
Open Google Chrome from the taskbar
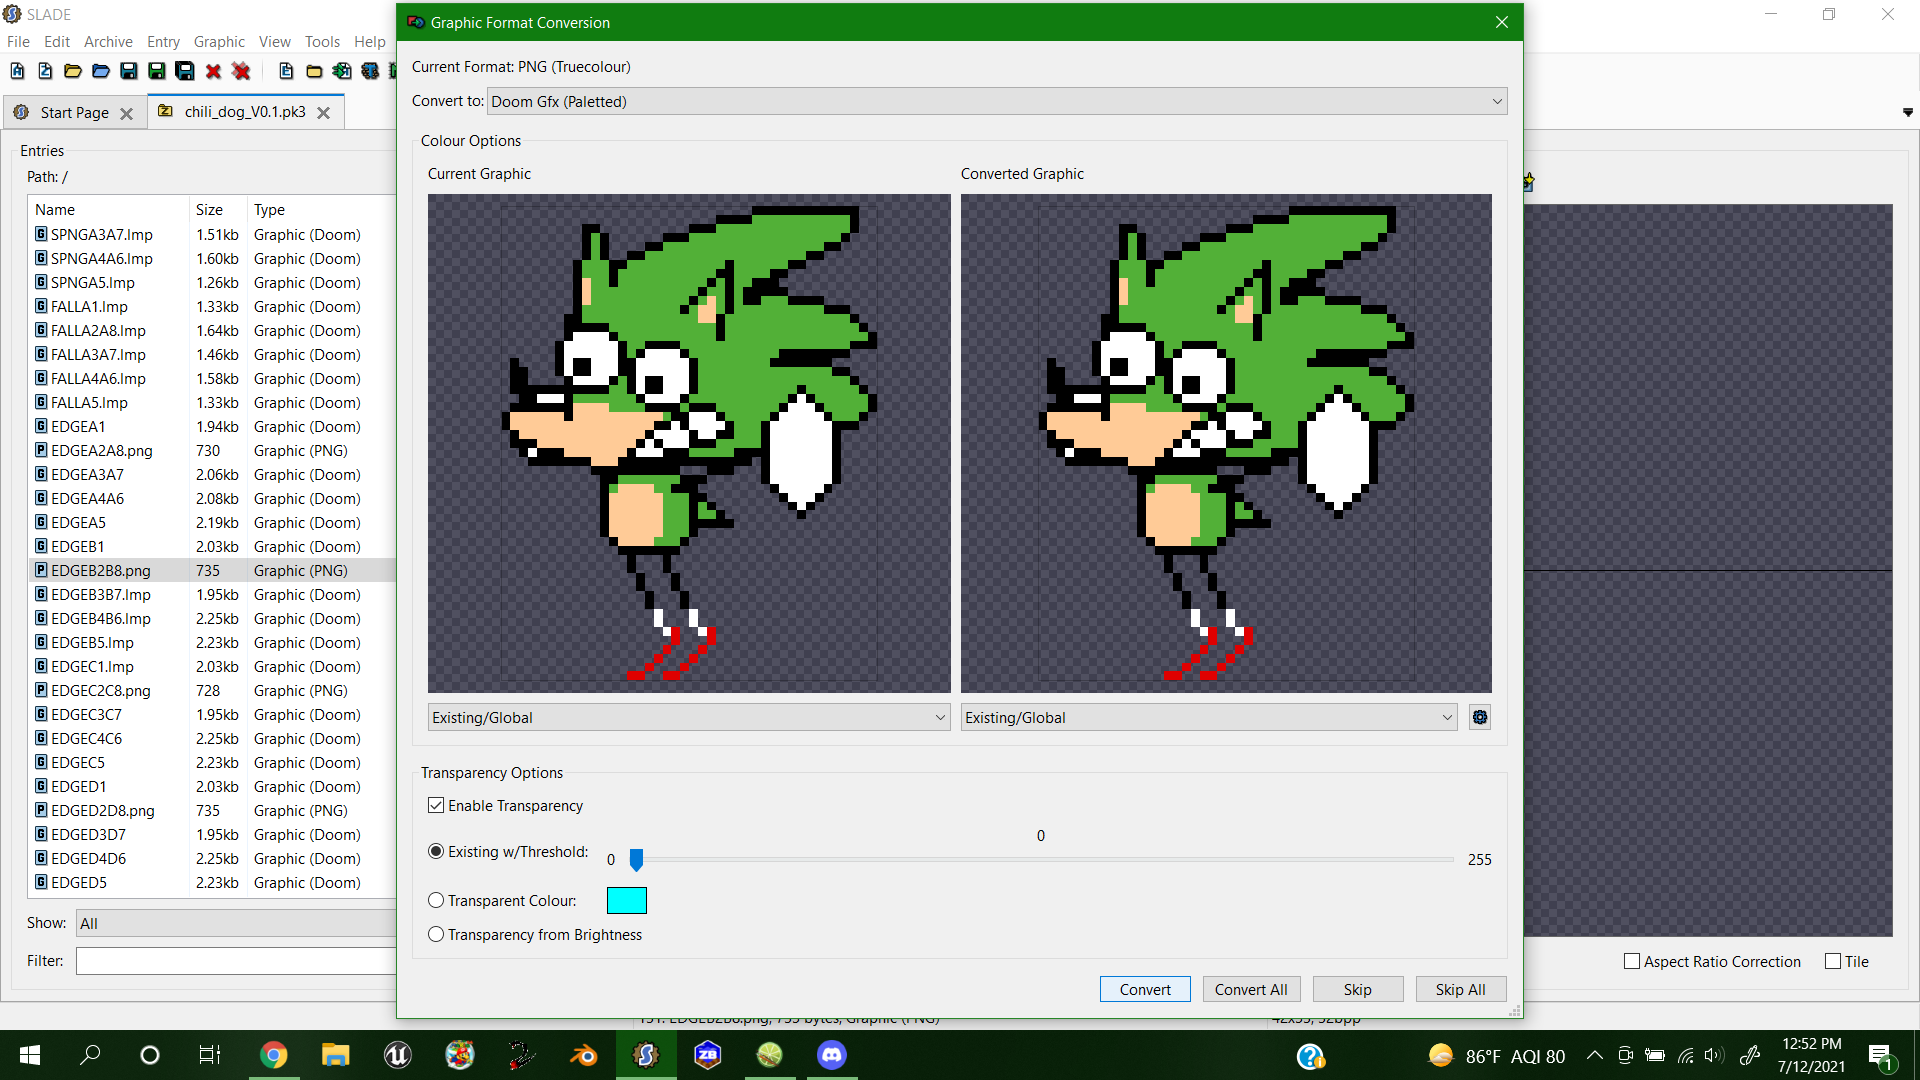click(x=274, y=1055)
